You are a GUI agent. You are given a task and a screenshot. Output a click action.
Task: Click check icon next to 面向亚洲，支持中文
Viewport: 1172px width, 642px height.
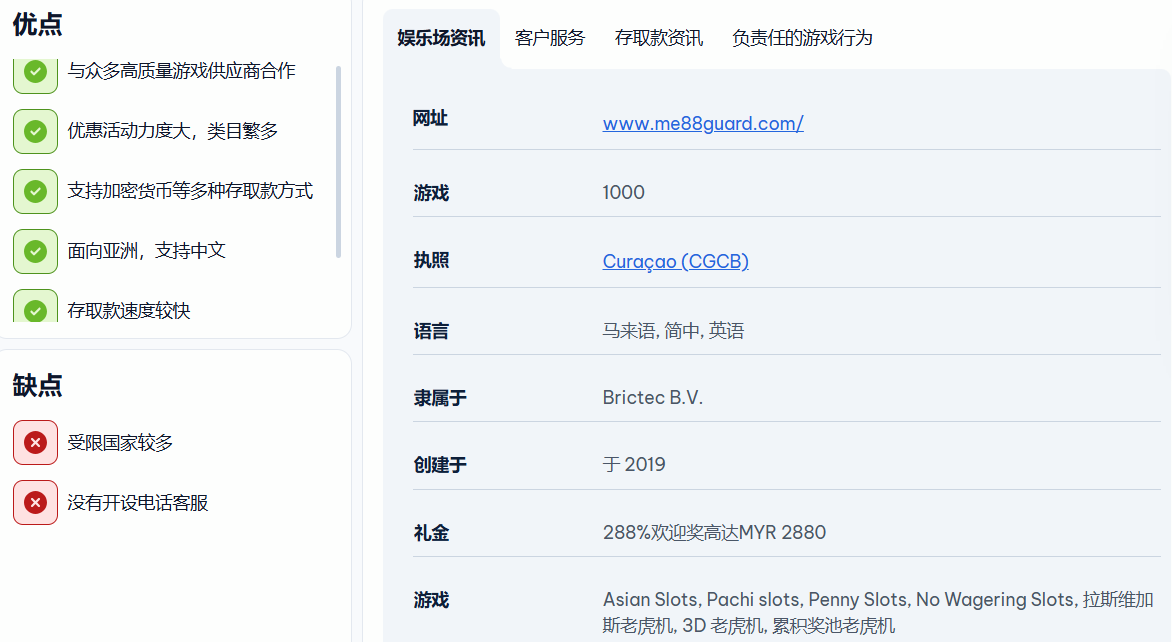tap(35, 251)
